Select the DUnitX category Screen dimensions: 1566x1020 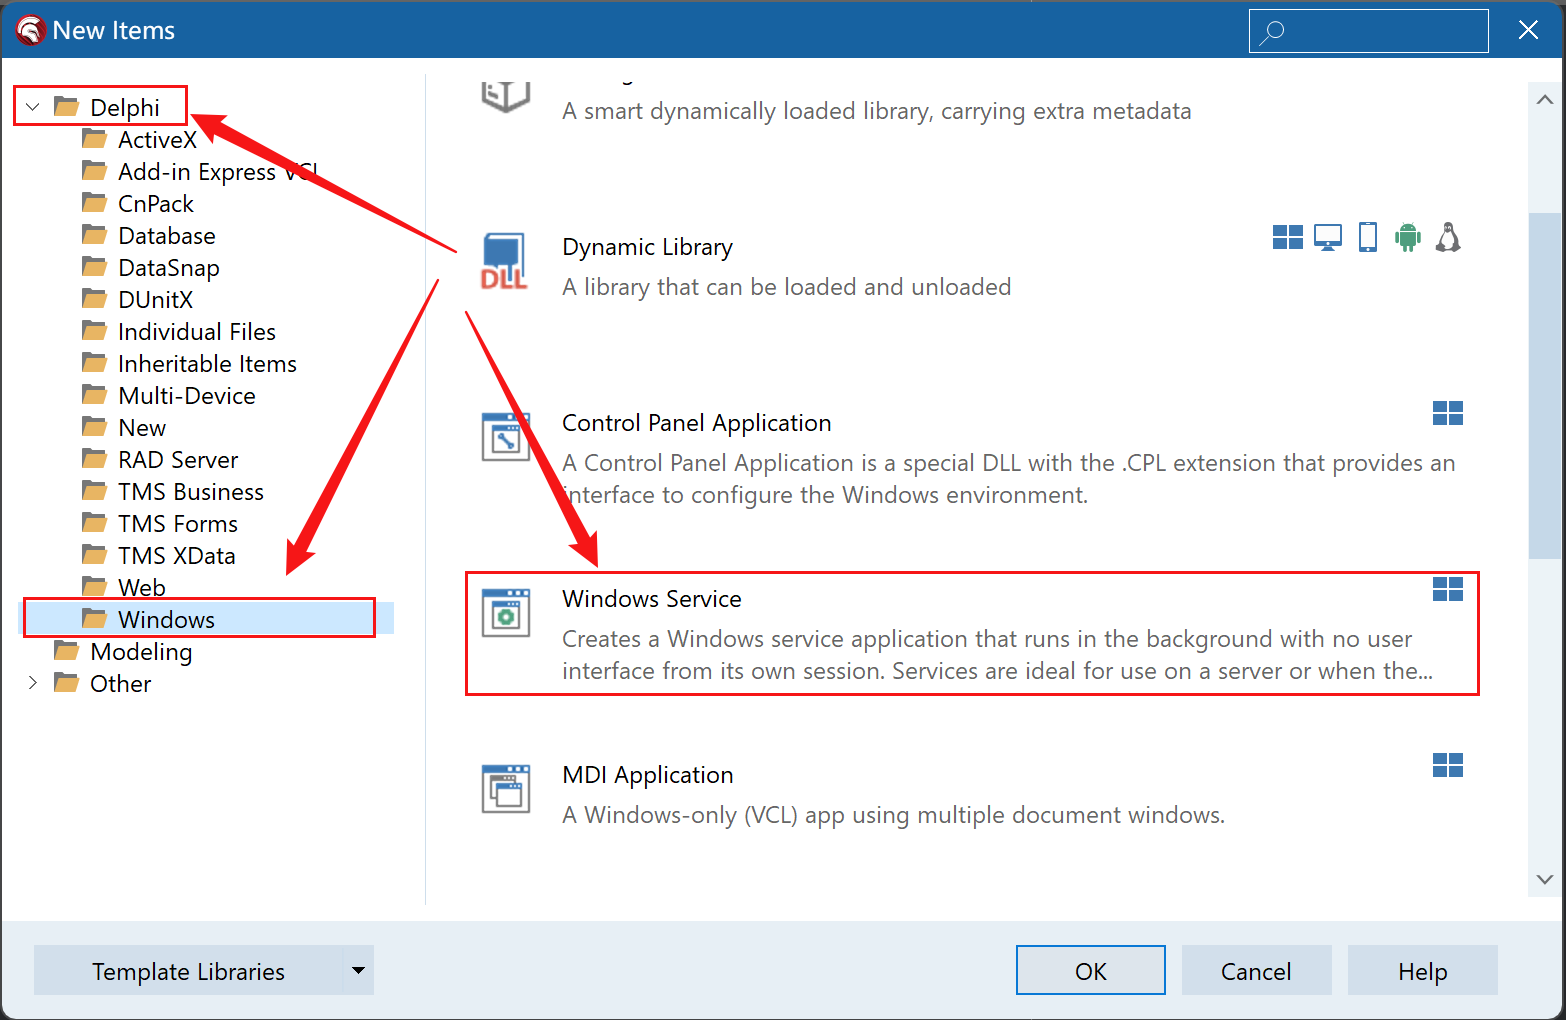pyautogui.click(x=155, y=300)
